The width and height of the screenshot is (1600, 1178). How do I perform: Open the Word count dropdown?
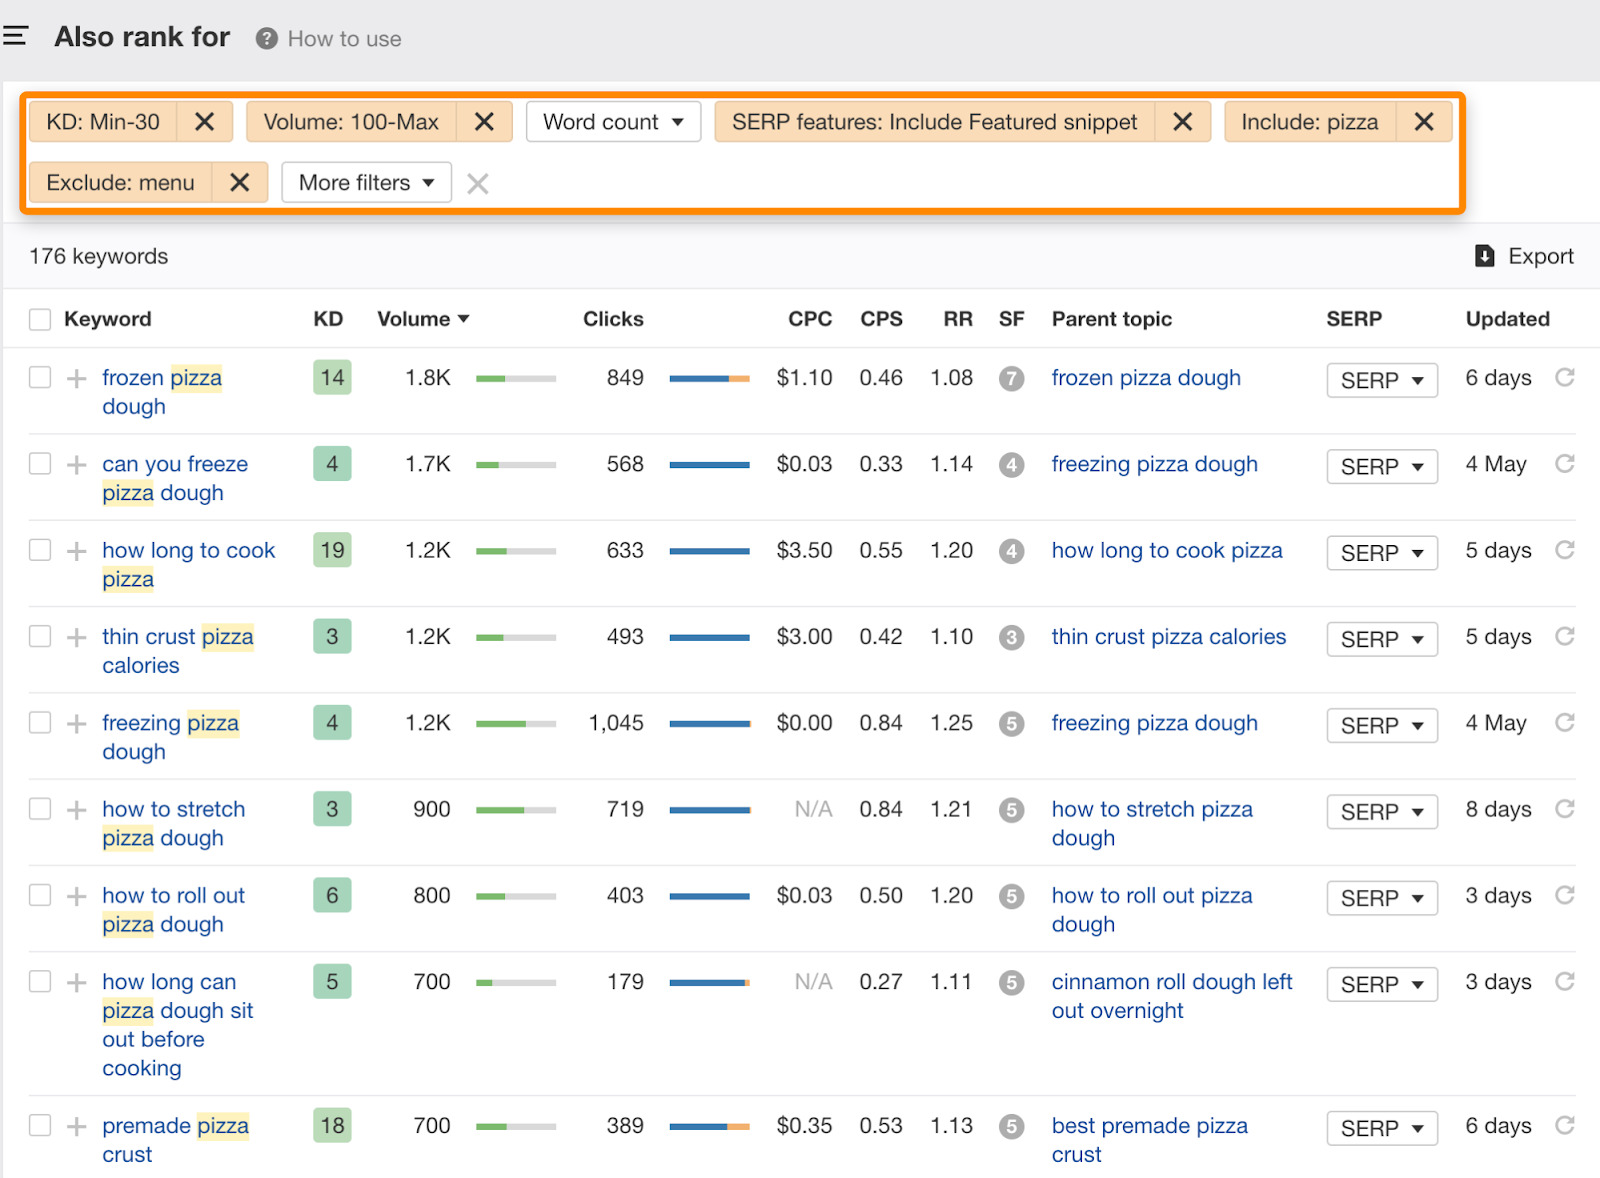coord(613,122)
